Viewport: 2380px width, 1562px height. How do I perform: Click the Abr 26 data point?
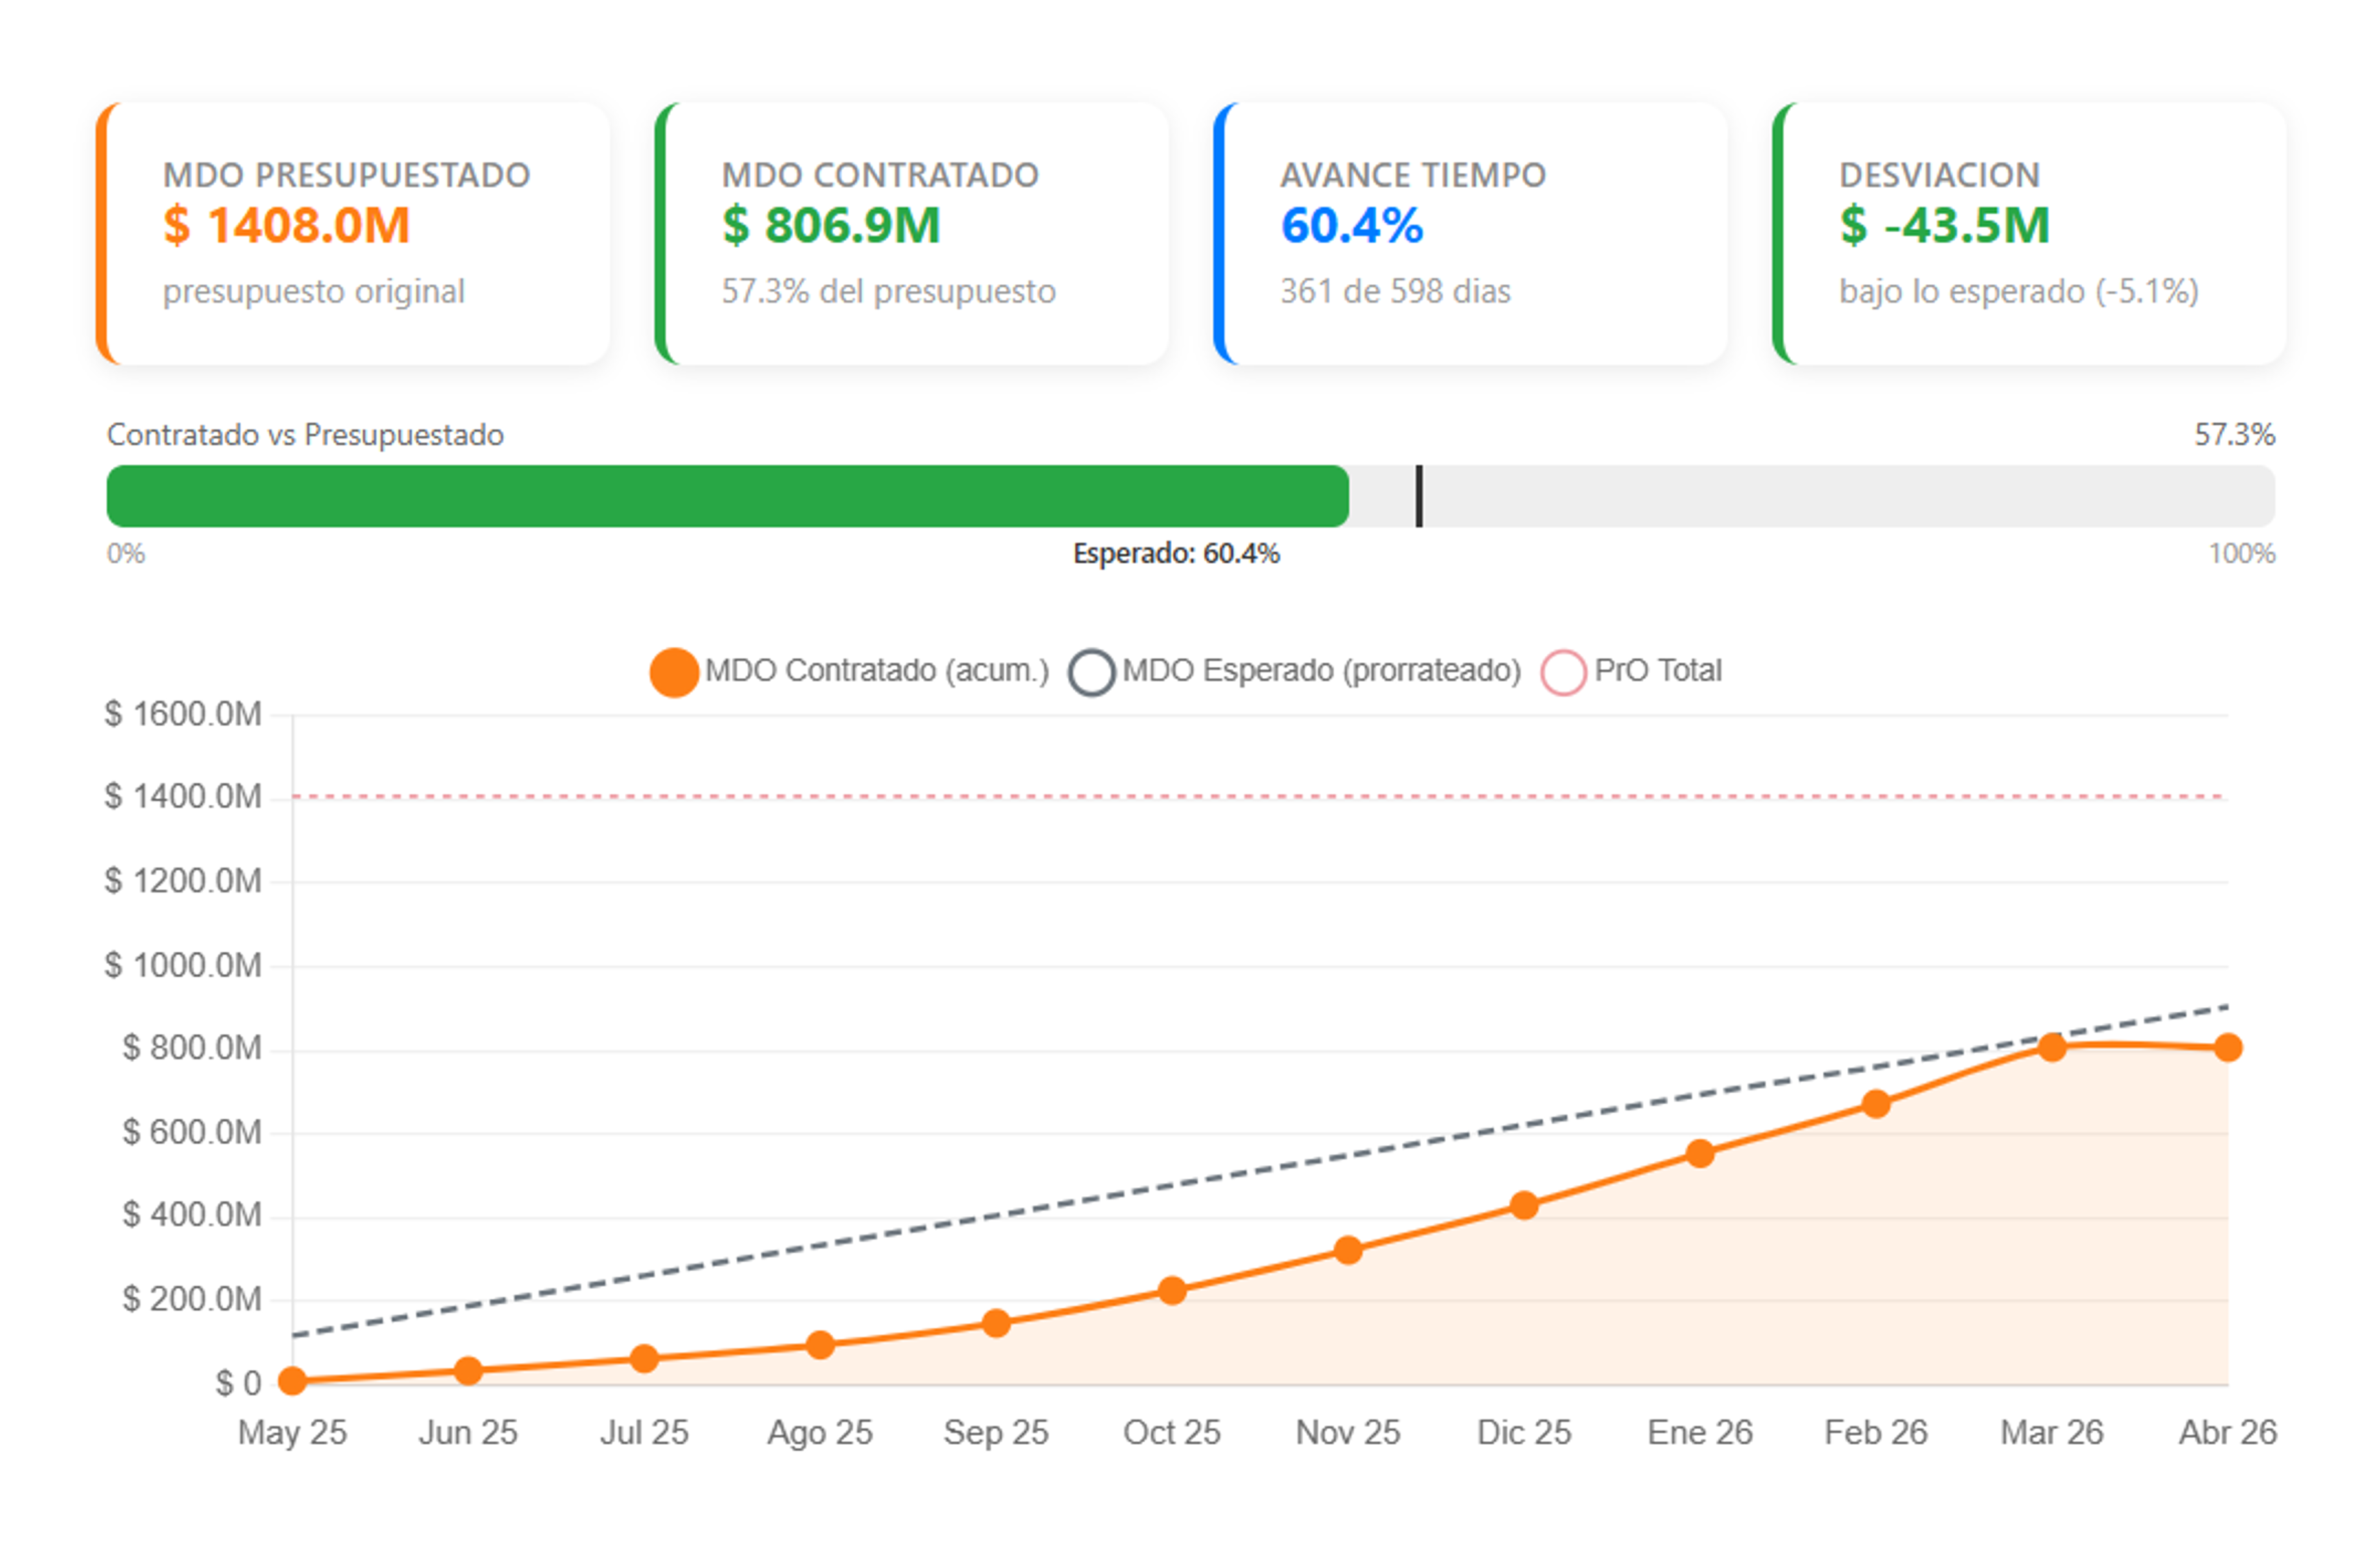[2228, 1048]
